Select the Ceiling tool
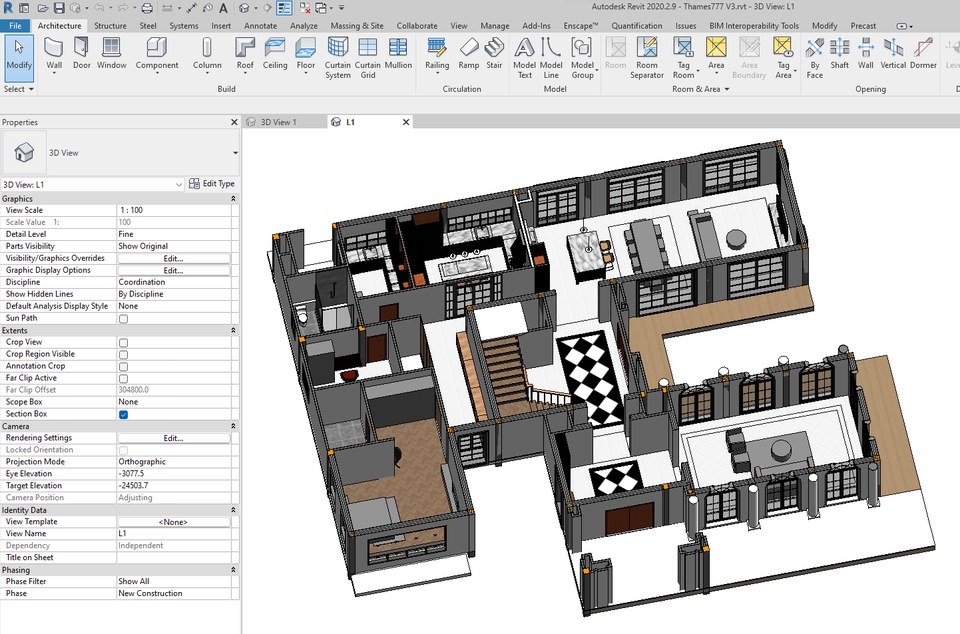The height and width of the screenshot is (634, 960). (x=275, y=54)
